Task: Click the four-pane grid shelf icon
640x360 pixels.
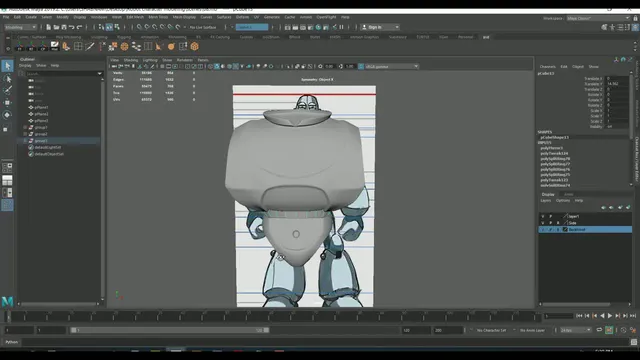Action: click(x=78, y=47)
